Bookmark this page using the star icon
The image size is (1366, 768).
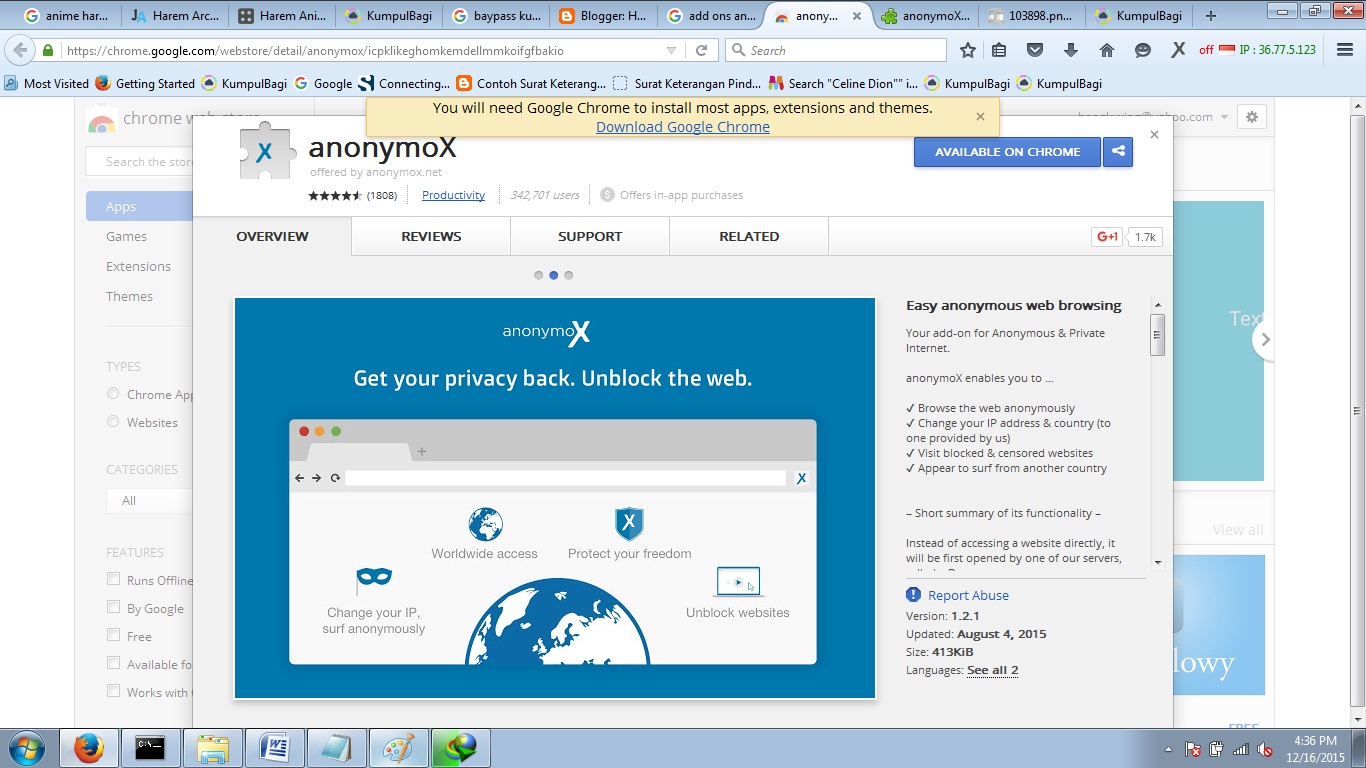point(968,50)
